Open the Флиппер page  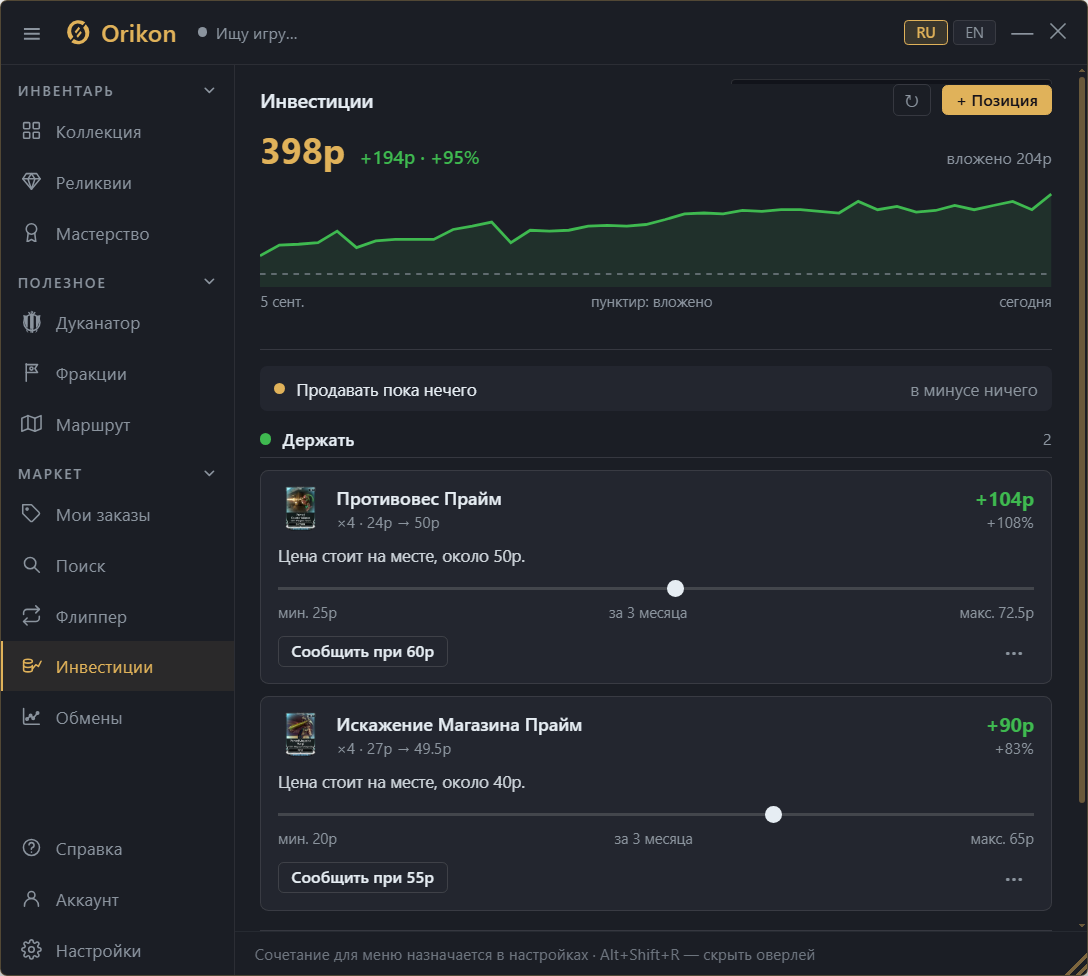click(x=117, y=617)
